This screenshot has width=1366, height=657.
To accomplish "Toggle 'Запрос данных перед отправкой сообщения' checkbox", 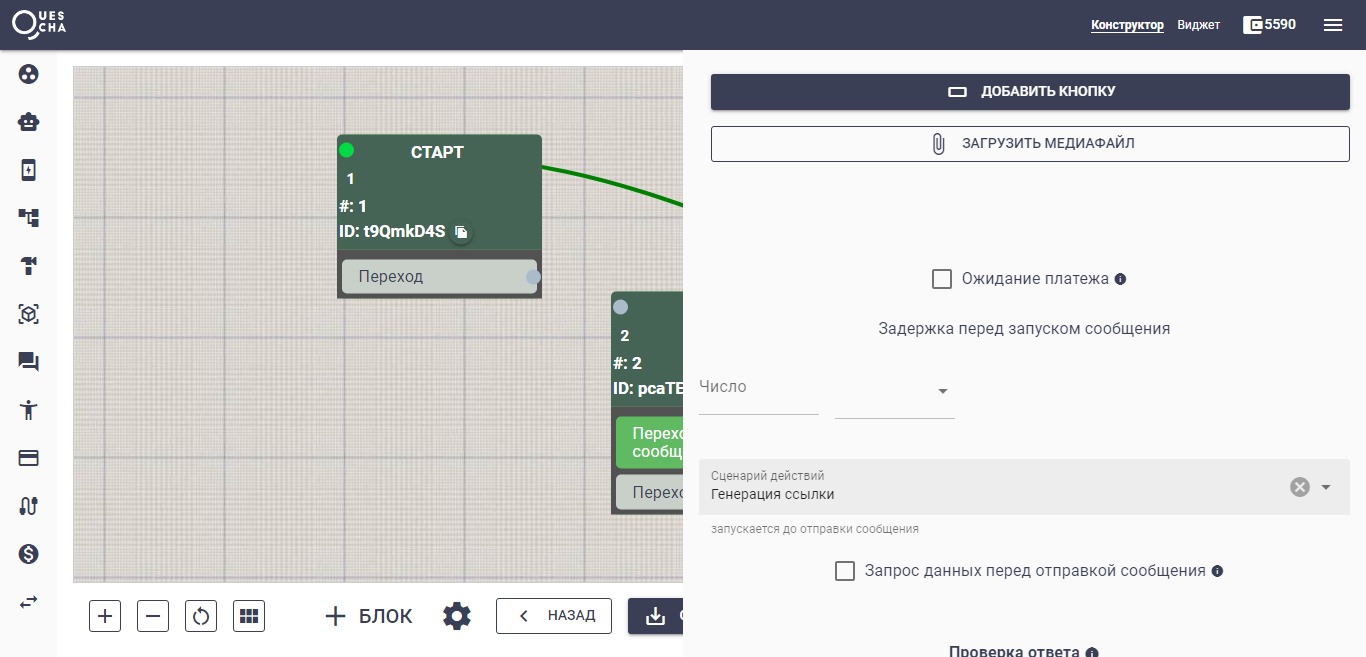I will tap(845, 571).
